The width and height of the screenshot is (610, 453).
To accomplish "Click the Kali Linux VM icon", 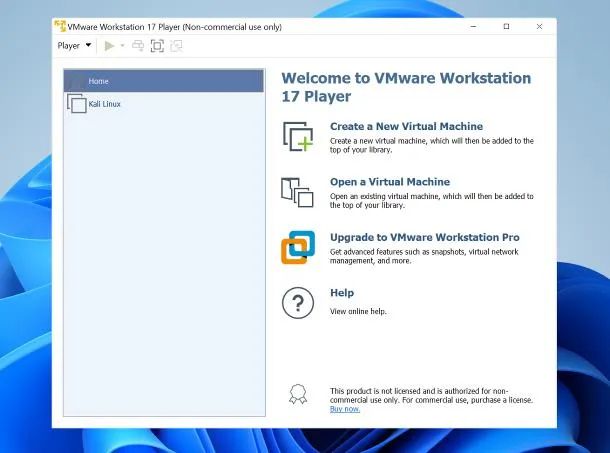I will click(77, 104).
